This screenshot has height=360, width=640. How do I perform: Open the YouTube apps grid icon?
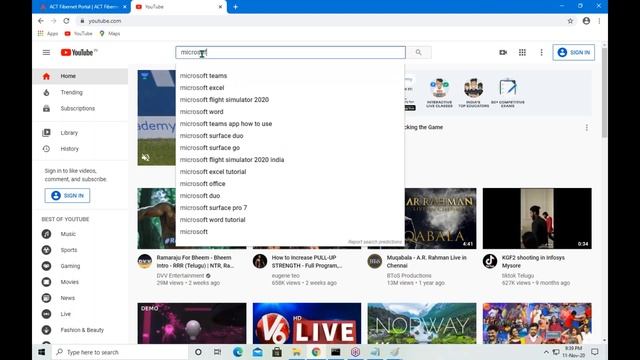click(x=522, y=52)
